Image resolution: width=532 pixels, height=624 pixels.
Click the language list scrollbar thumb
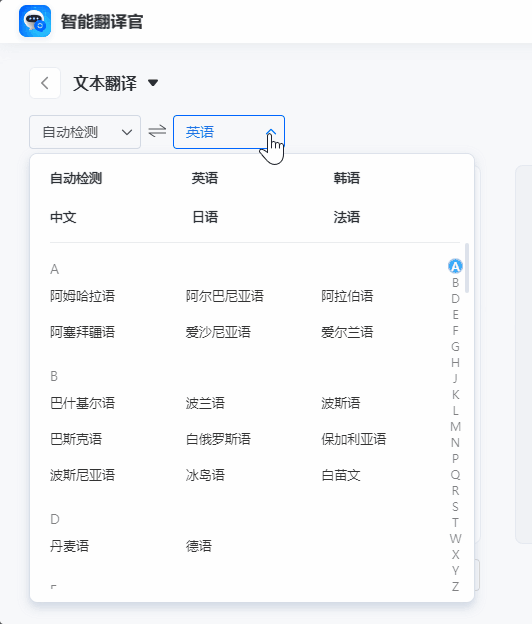pyautogui.click(x=467, y=268)
